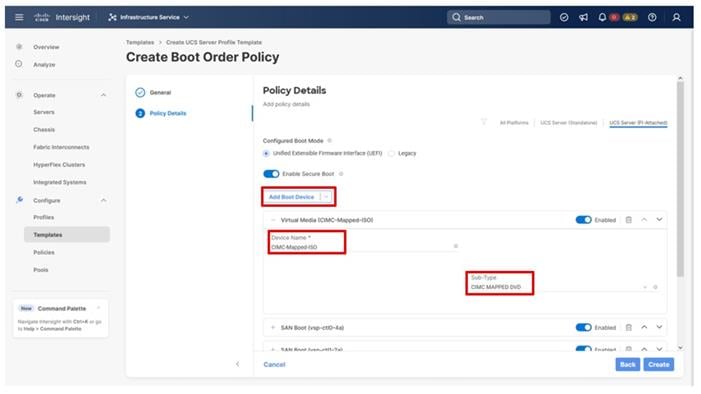Viewport: 701px width, 394px height.
Task: Switch to UCS Server (Standalone) tab
Action: pyautogui.click(x=569, y=123)
